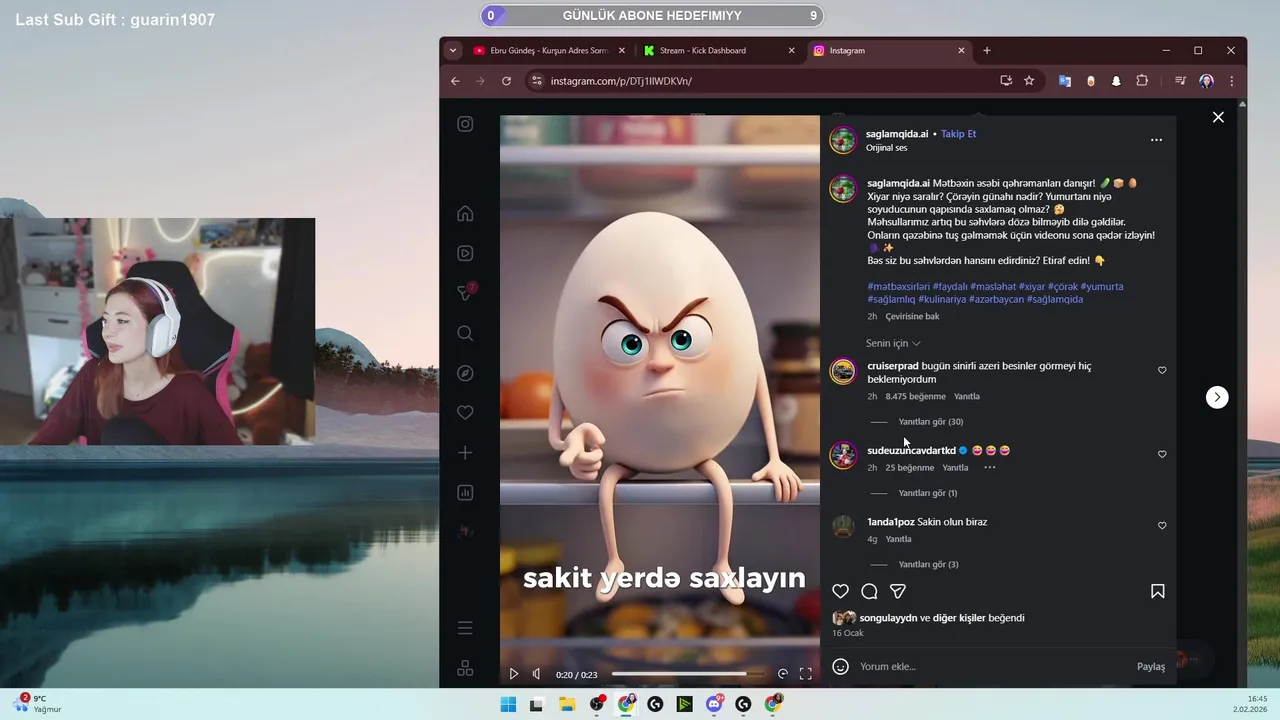
Task: Enter fullscreen for the video
Action: [x=805, y=674]
